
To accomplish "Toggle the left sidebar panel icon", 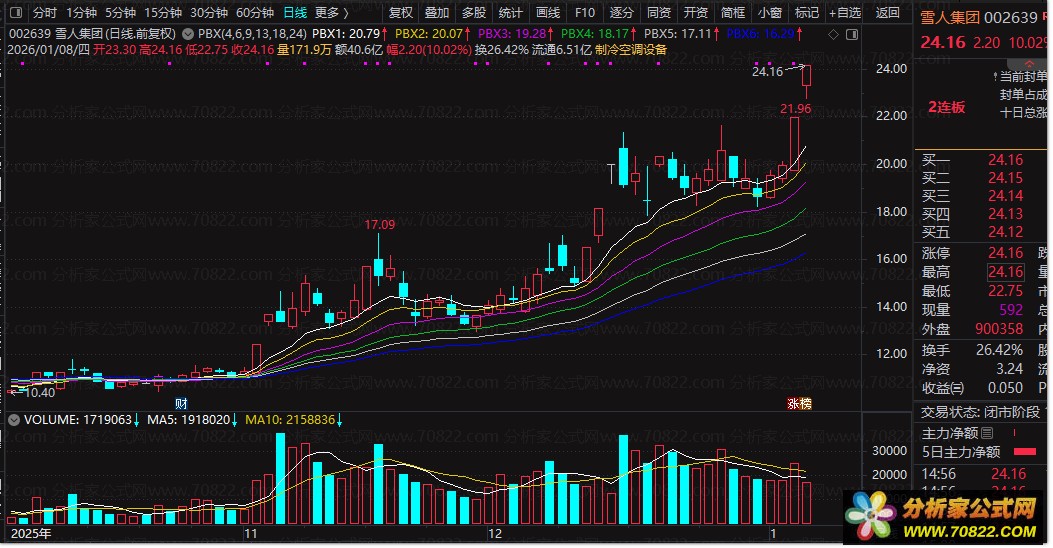I will tap(16, 12).
